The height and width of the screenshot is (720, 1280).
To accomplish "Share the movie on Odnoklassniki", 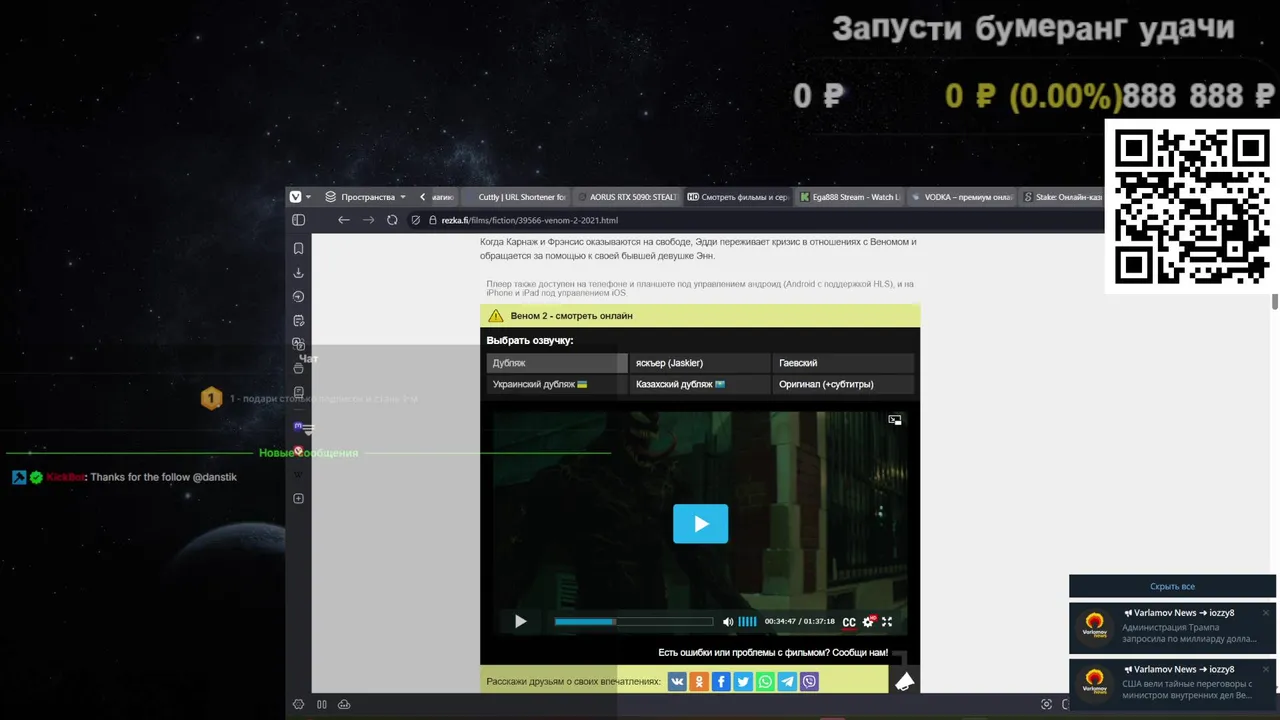I will 699,682.
